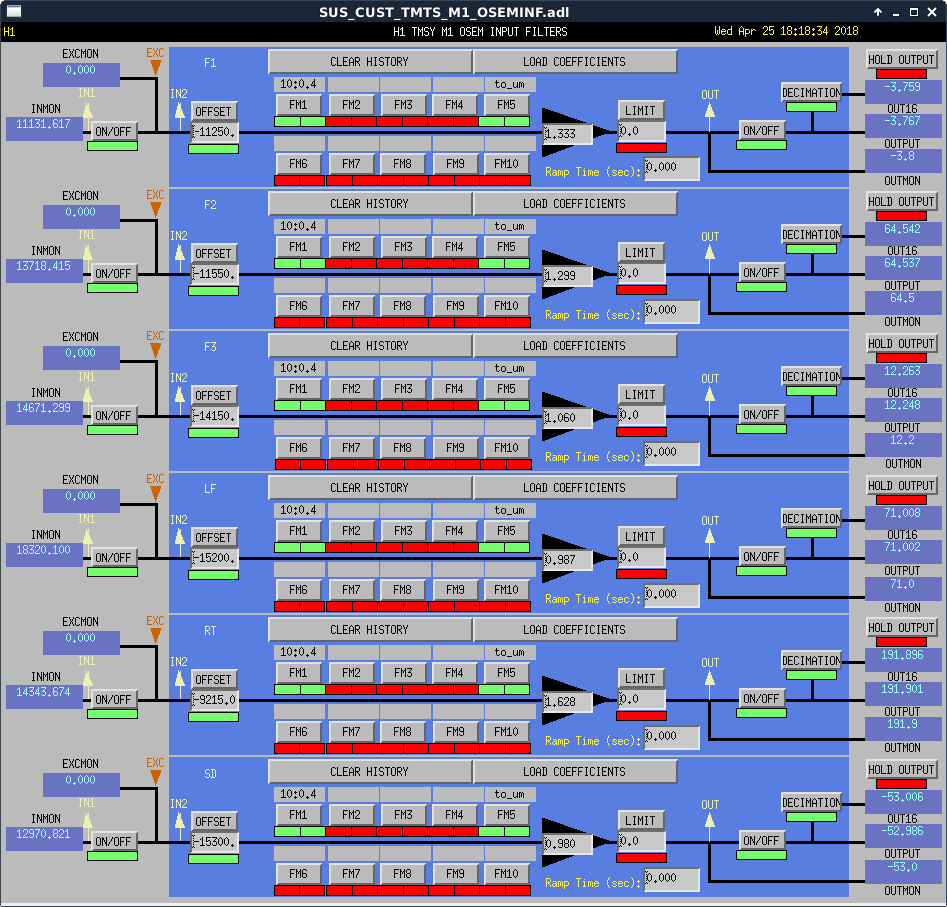Click the F1 offset value field -11250

tap(214, 132)
